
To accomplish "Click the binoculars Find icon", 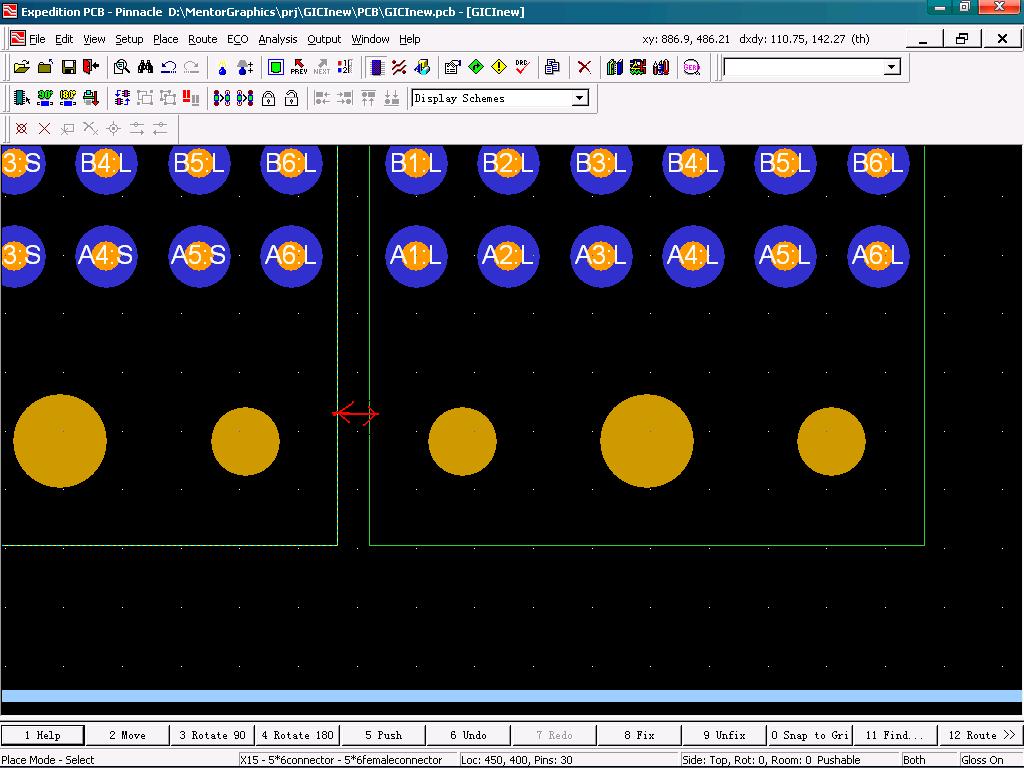I will click(145, 67).
